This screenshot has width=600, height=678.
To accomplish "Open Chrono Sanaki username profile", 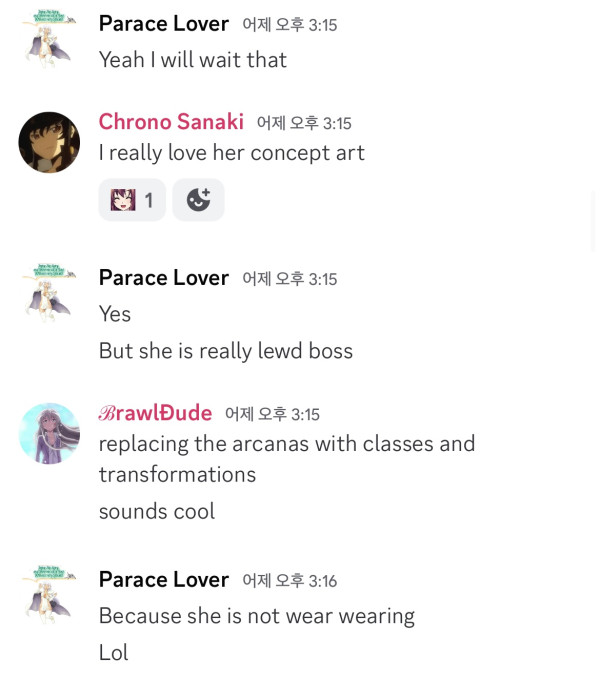I will (x=171, y=122).
